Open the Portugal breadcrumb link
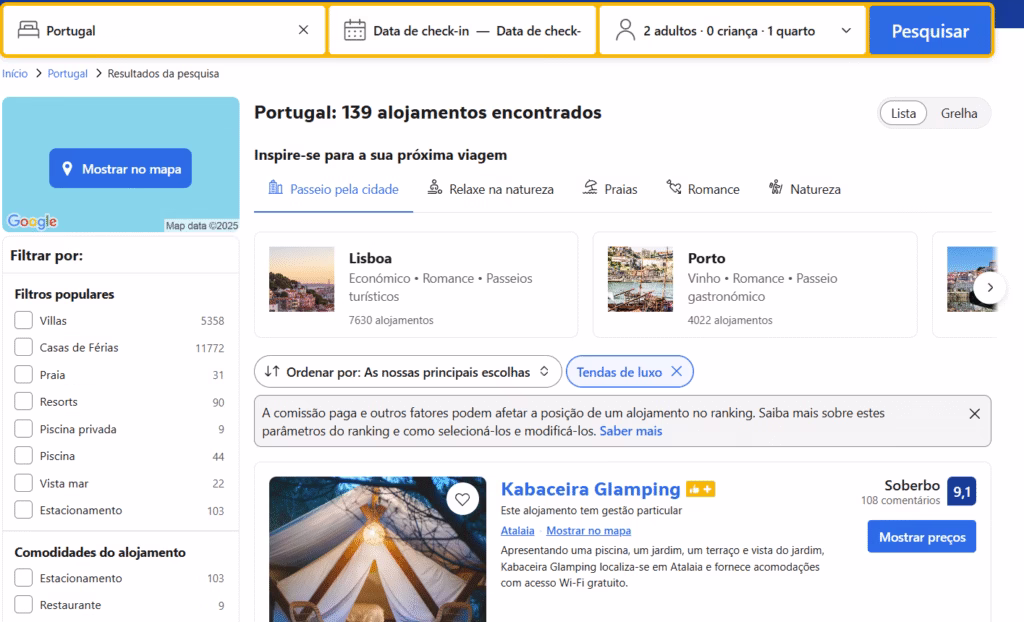 67,73
